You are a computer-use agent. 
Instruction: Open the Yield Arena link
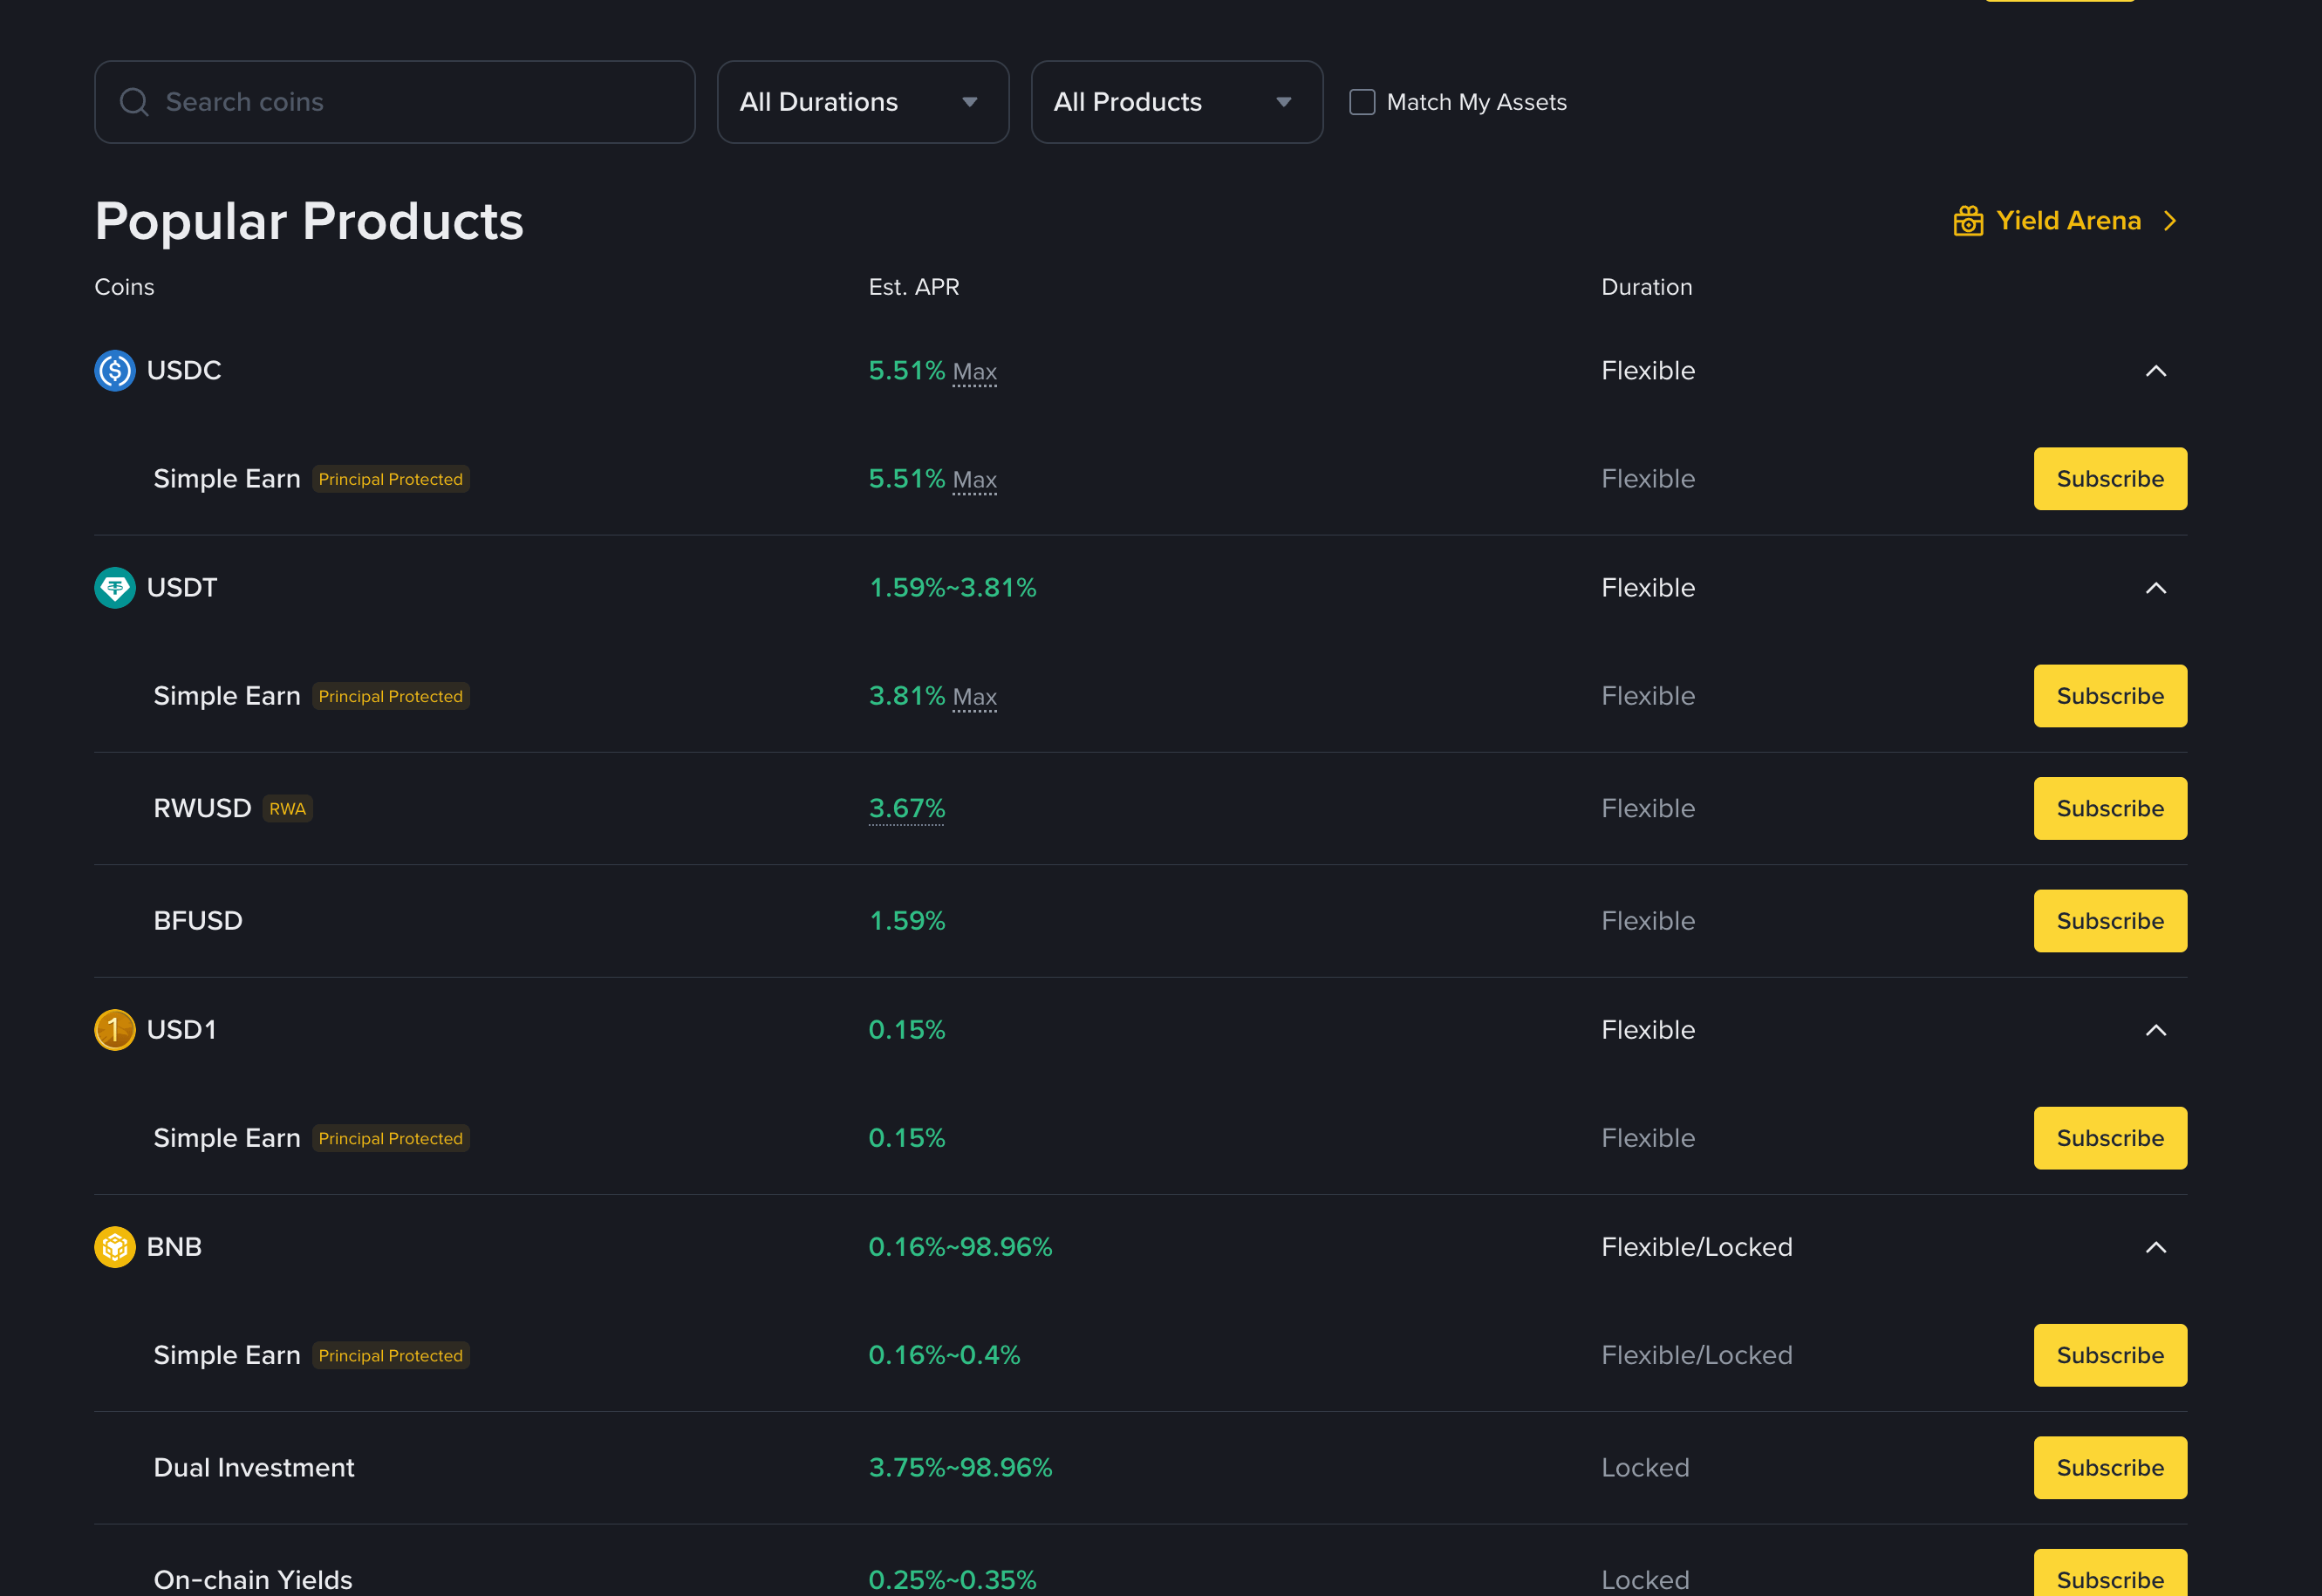pyautogui.click(x=2067, y=221)
